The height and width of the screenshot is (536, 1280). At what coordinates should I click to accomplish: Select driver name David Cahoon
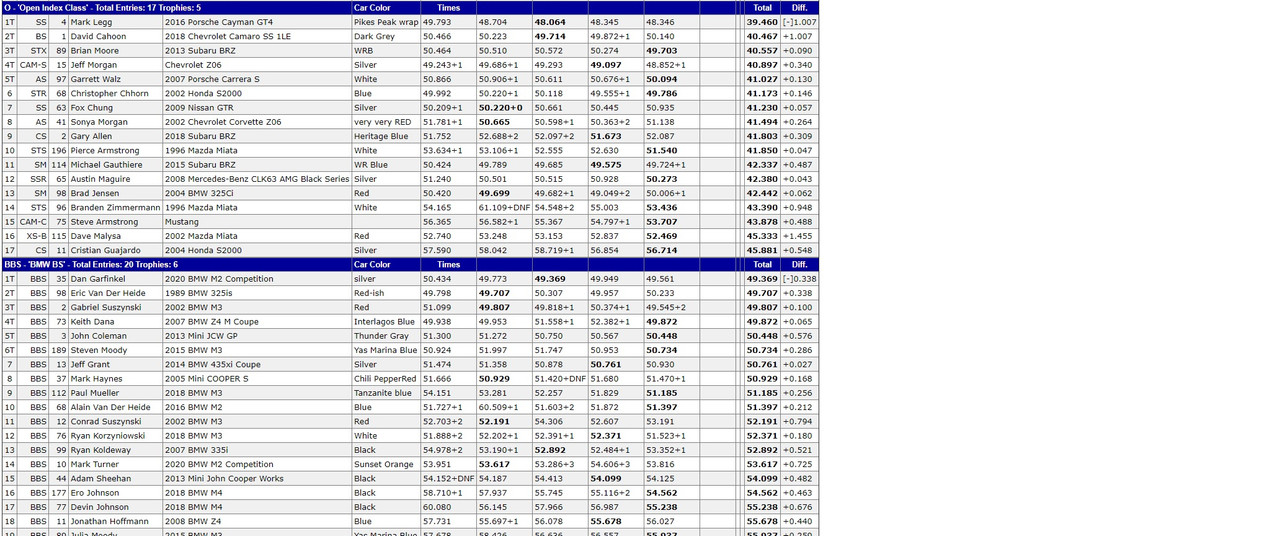tap(98, 36)
